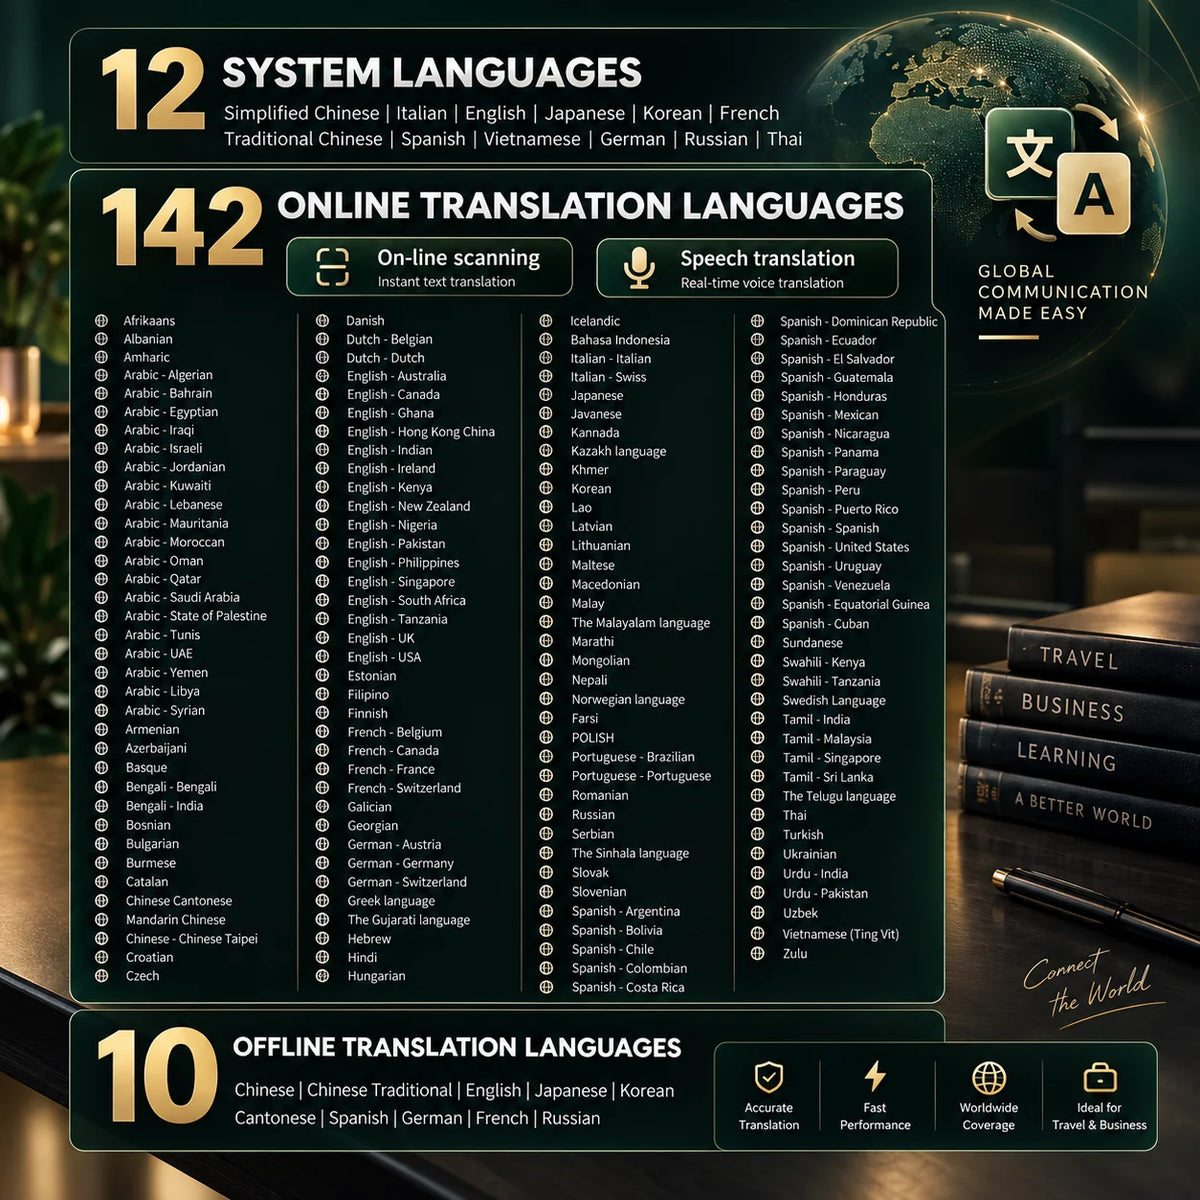Click the 'Spanish - Puerto Rico' entry
Image resolution: width=1200 pixels, height=1200 pixels.
pyautogui.click(x=840, y=509)
